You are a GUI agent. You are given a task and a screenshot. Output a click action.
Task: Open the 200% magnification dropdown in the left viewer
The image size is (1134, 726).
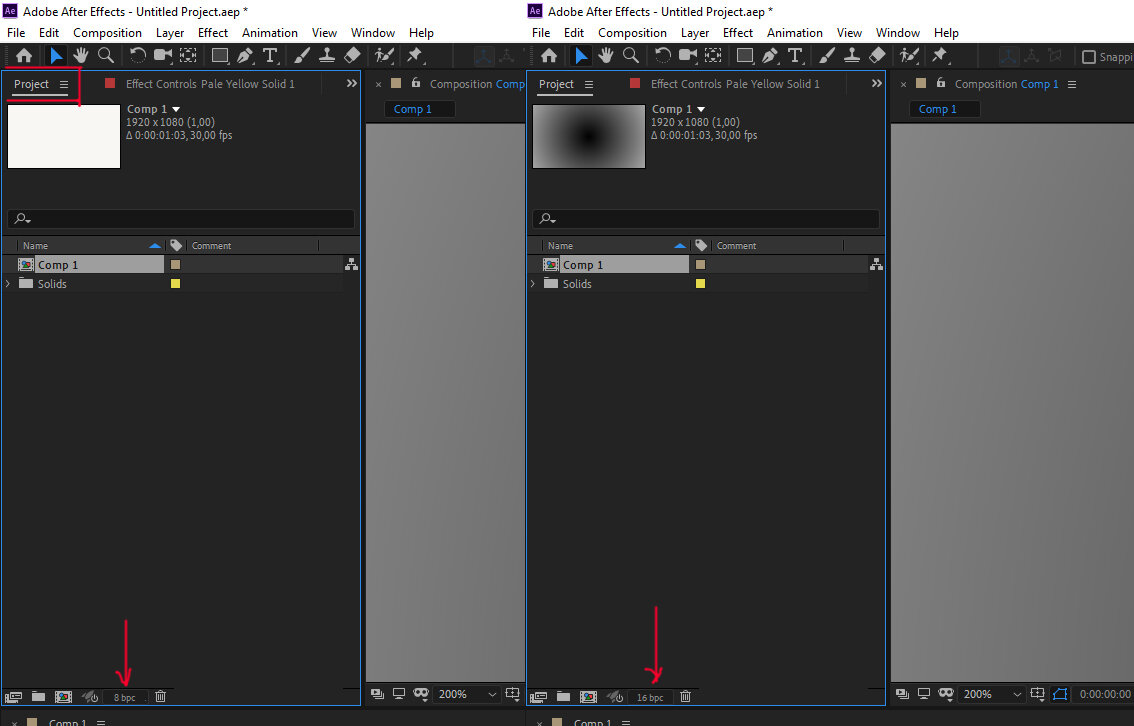(467, 694)
